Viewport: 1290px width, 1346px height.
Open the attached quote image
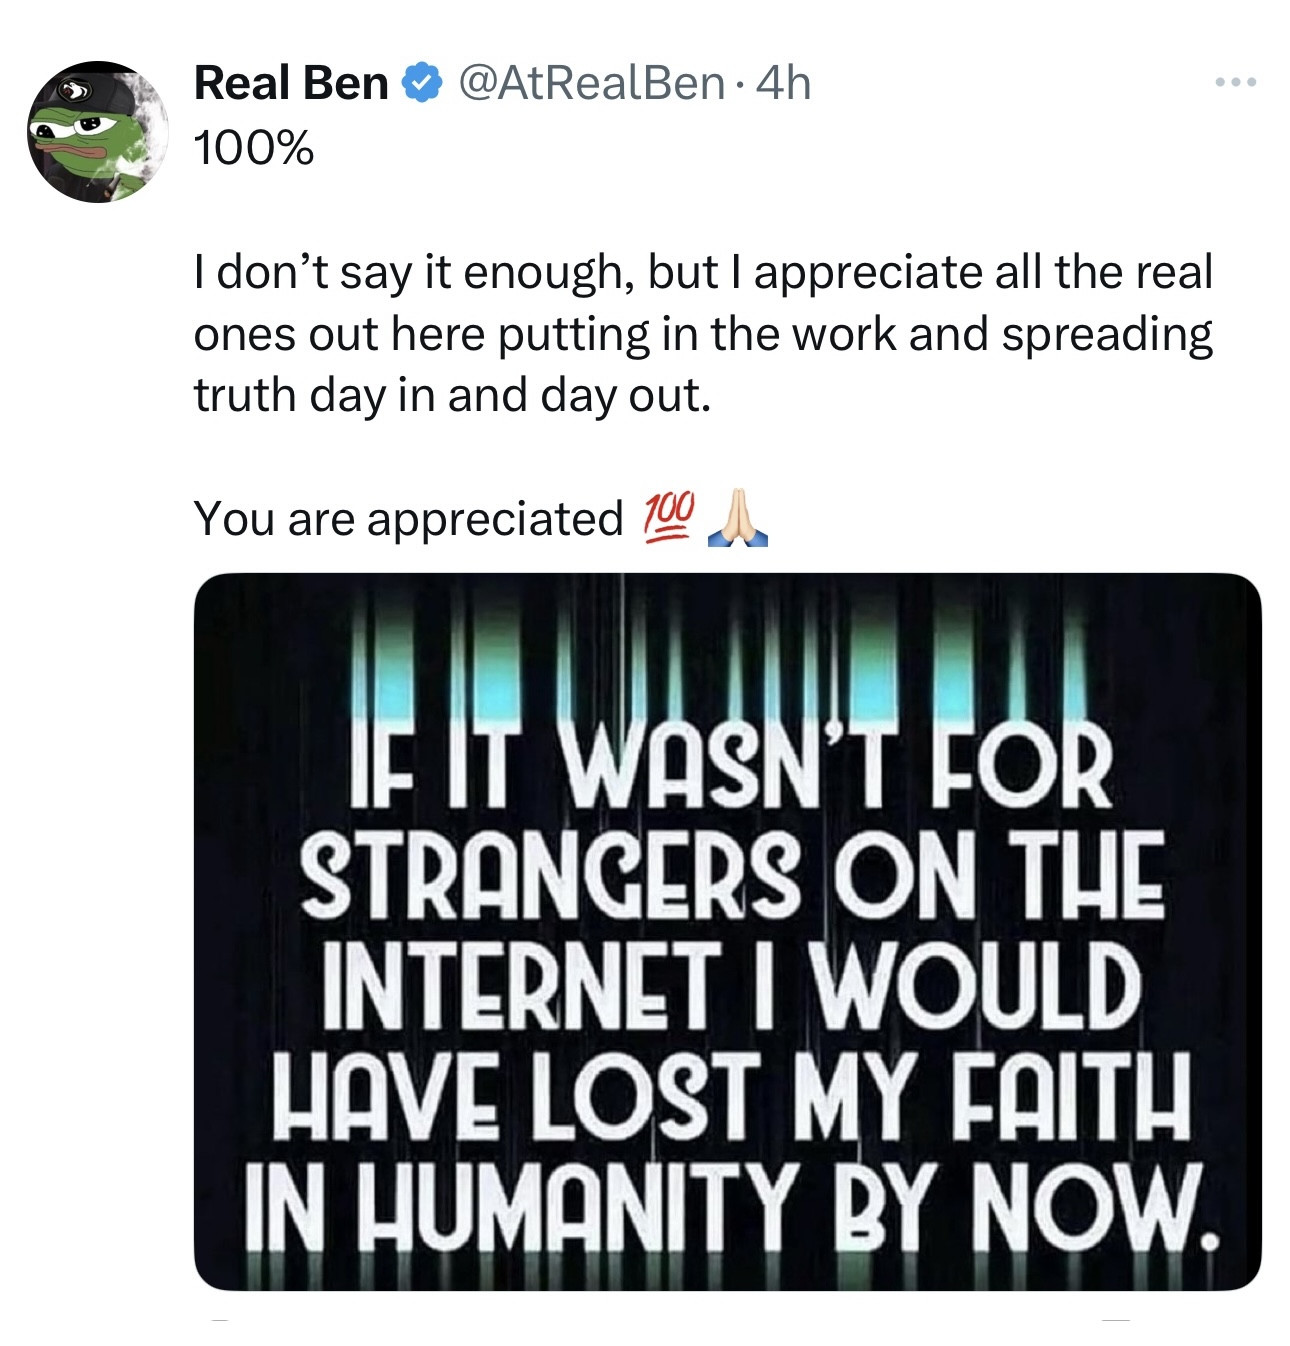tap(727, 930)
